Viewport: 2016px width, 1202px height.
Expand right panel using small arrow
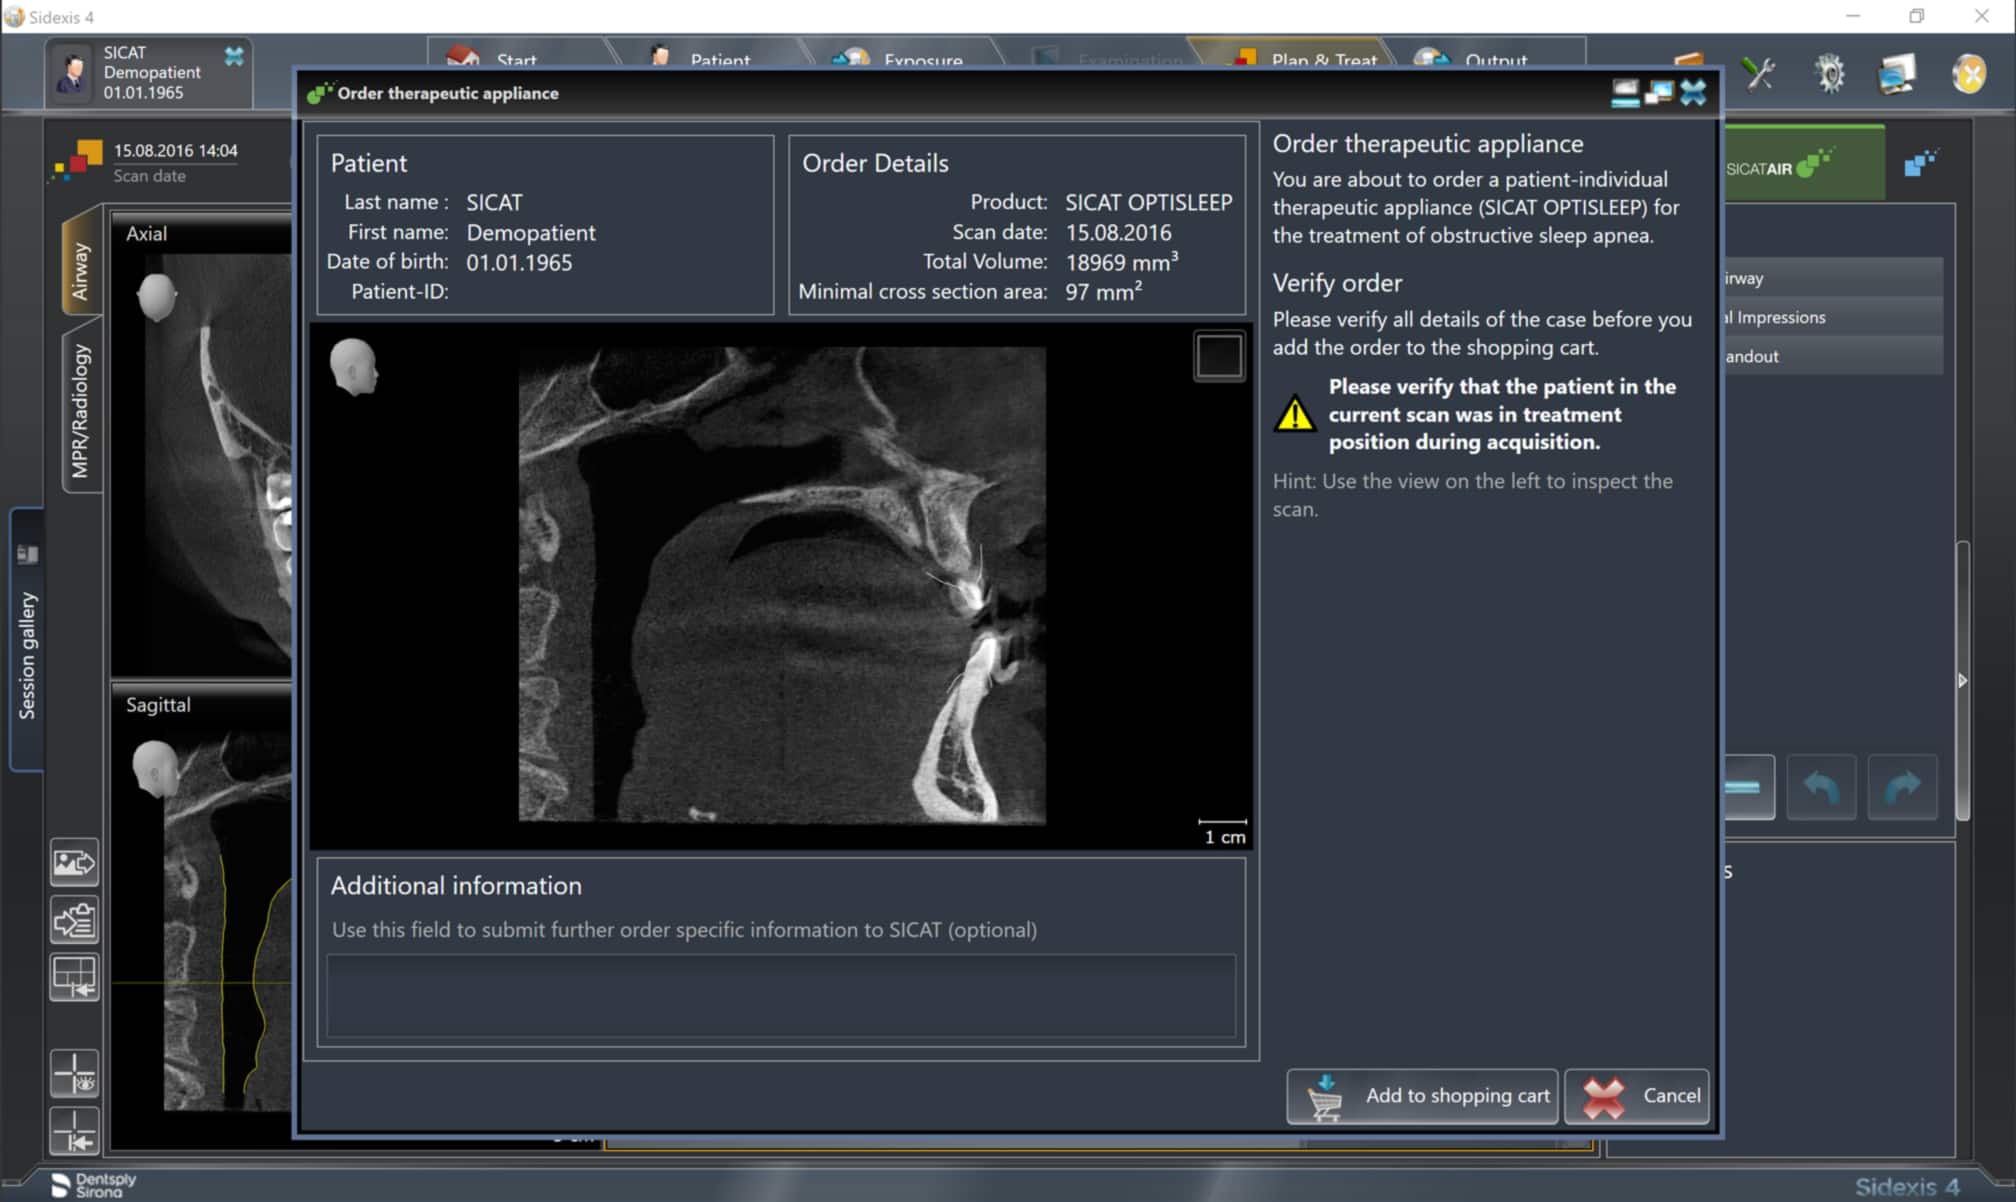[1962, 681]
